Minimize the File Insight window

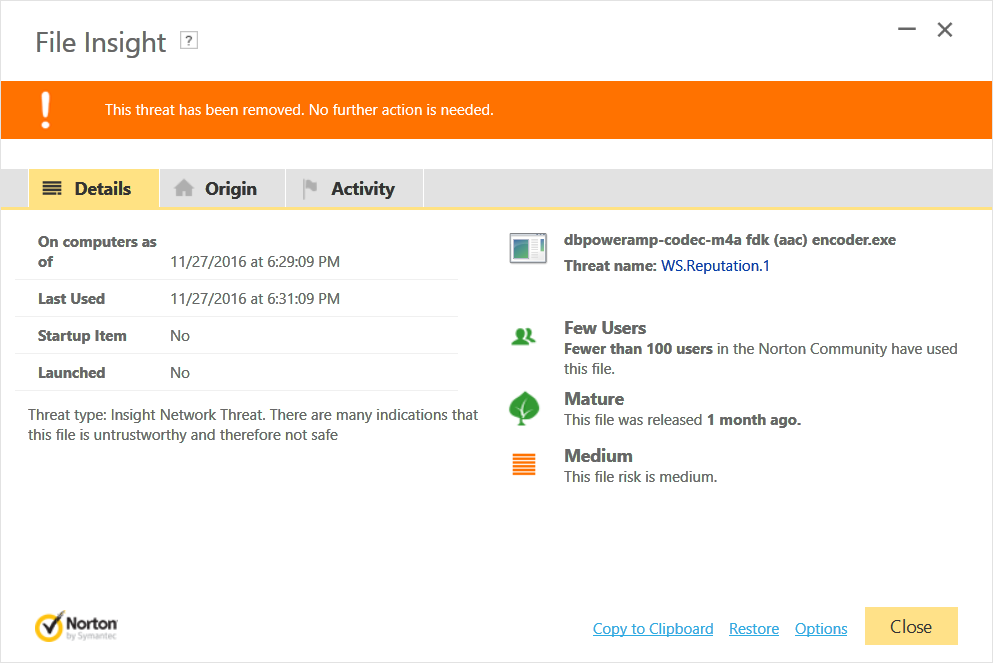(907, 29)
